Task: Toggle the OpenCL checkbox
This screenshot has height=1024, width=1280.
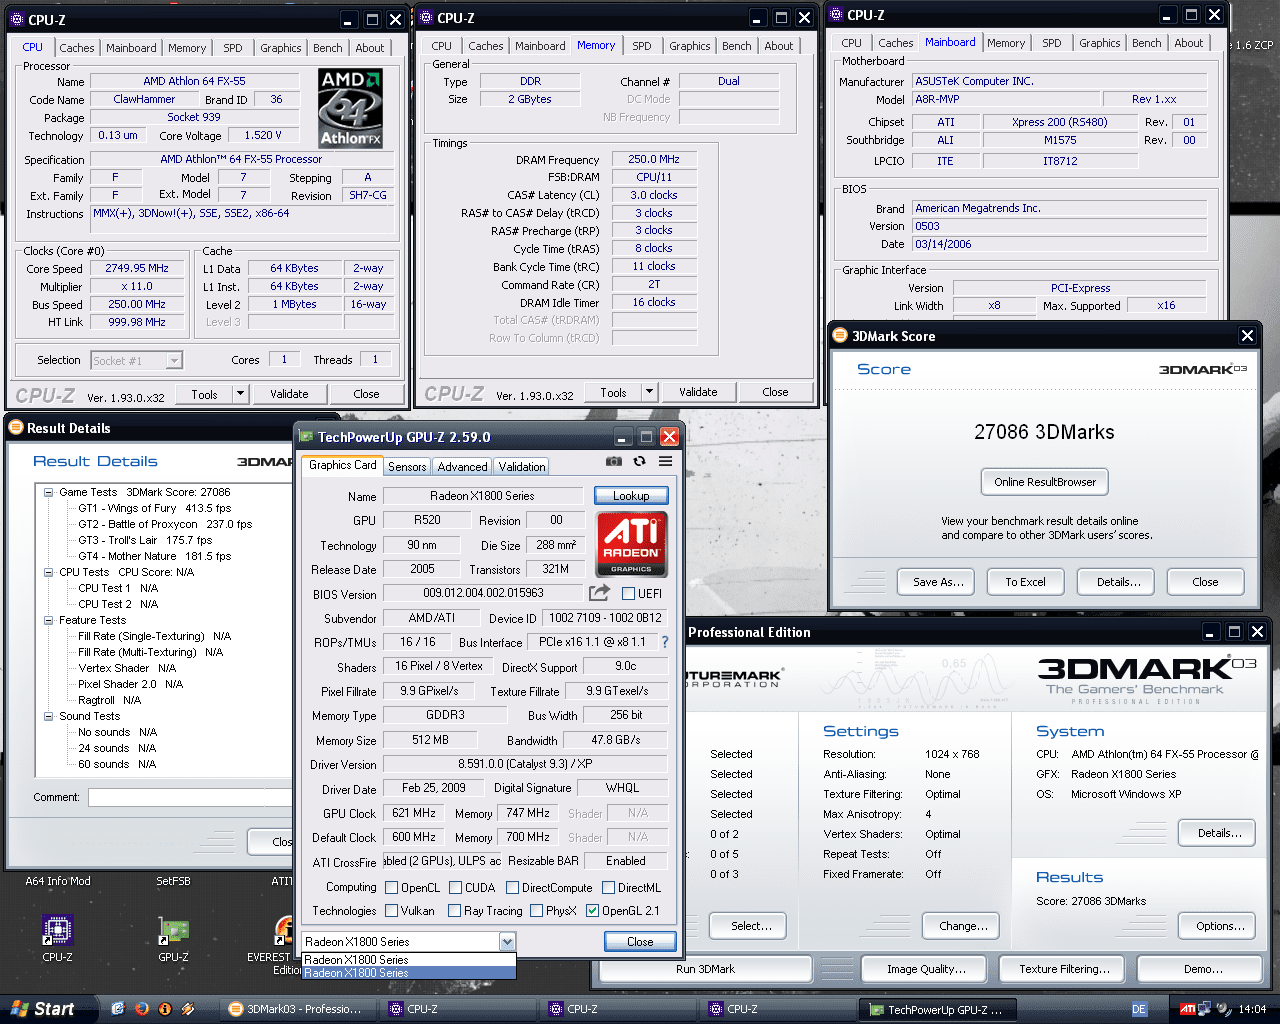Action: click(x=392, y=887)
